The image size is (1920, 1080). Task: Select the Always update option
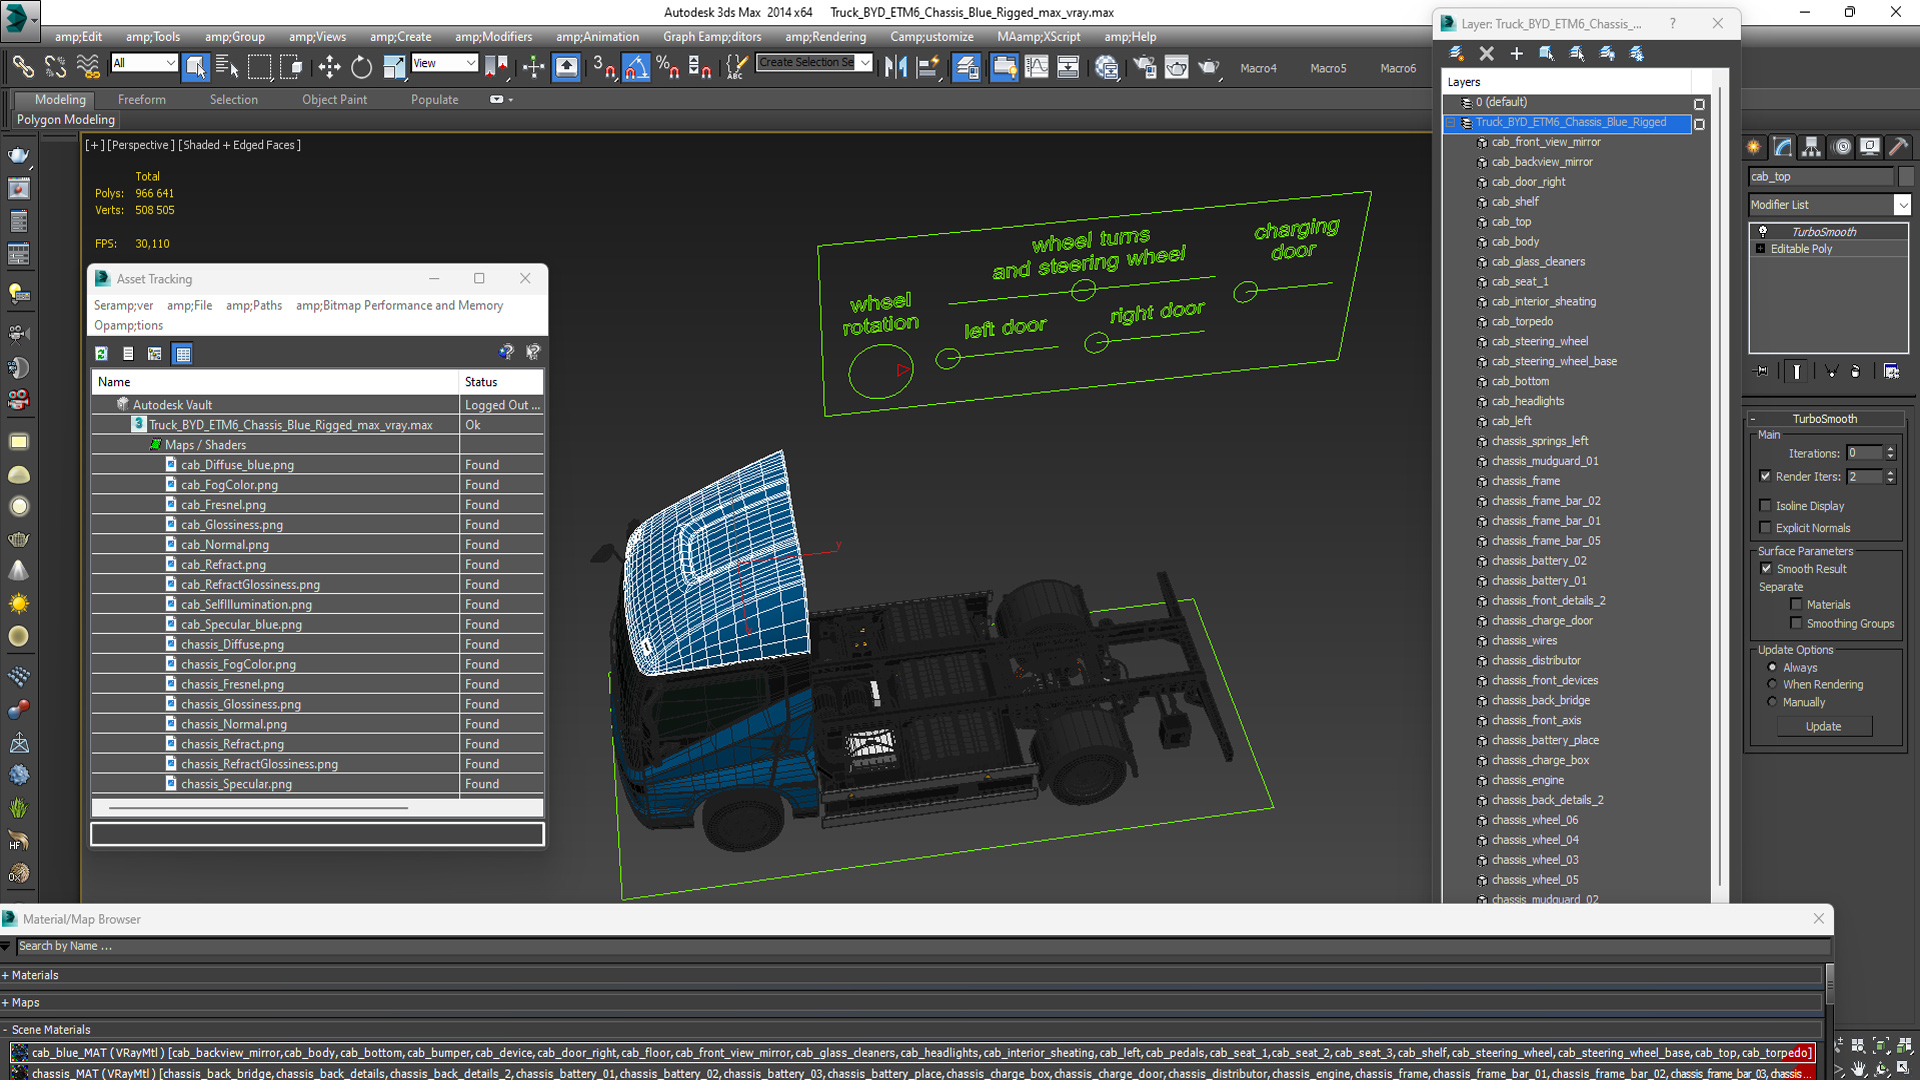1772,667
